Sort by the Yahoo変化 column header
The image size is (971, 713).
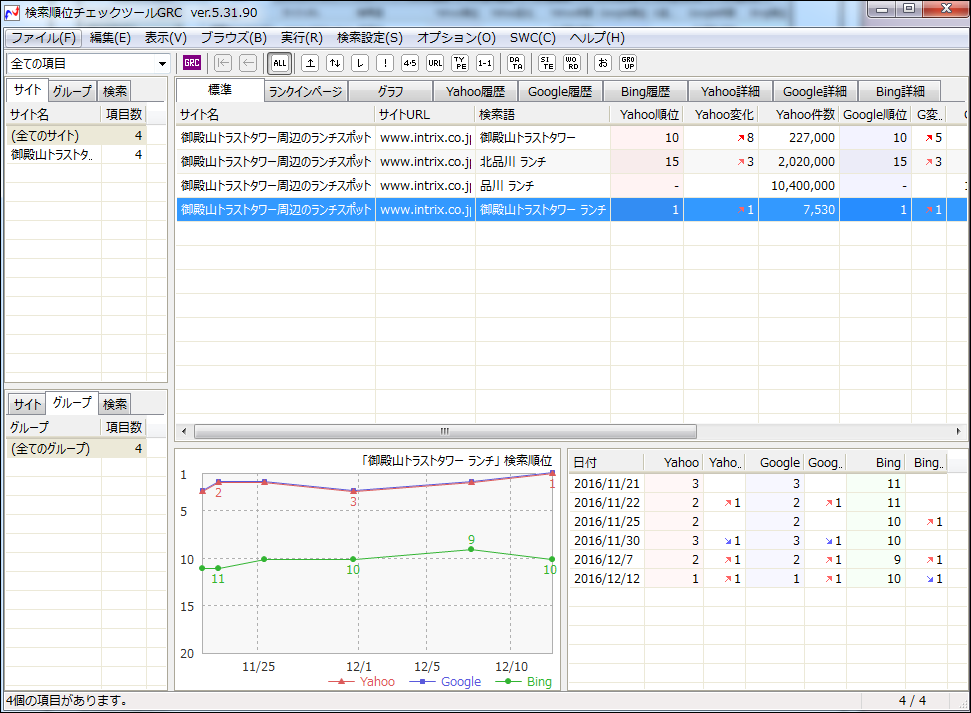721,115
